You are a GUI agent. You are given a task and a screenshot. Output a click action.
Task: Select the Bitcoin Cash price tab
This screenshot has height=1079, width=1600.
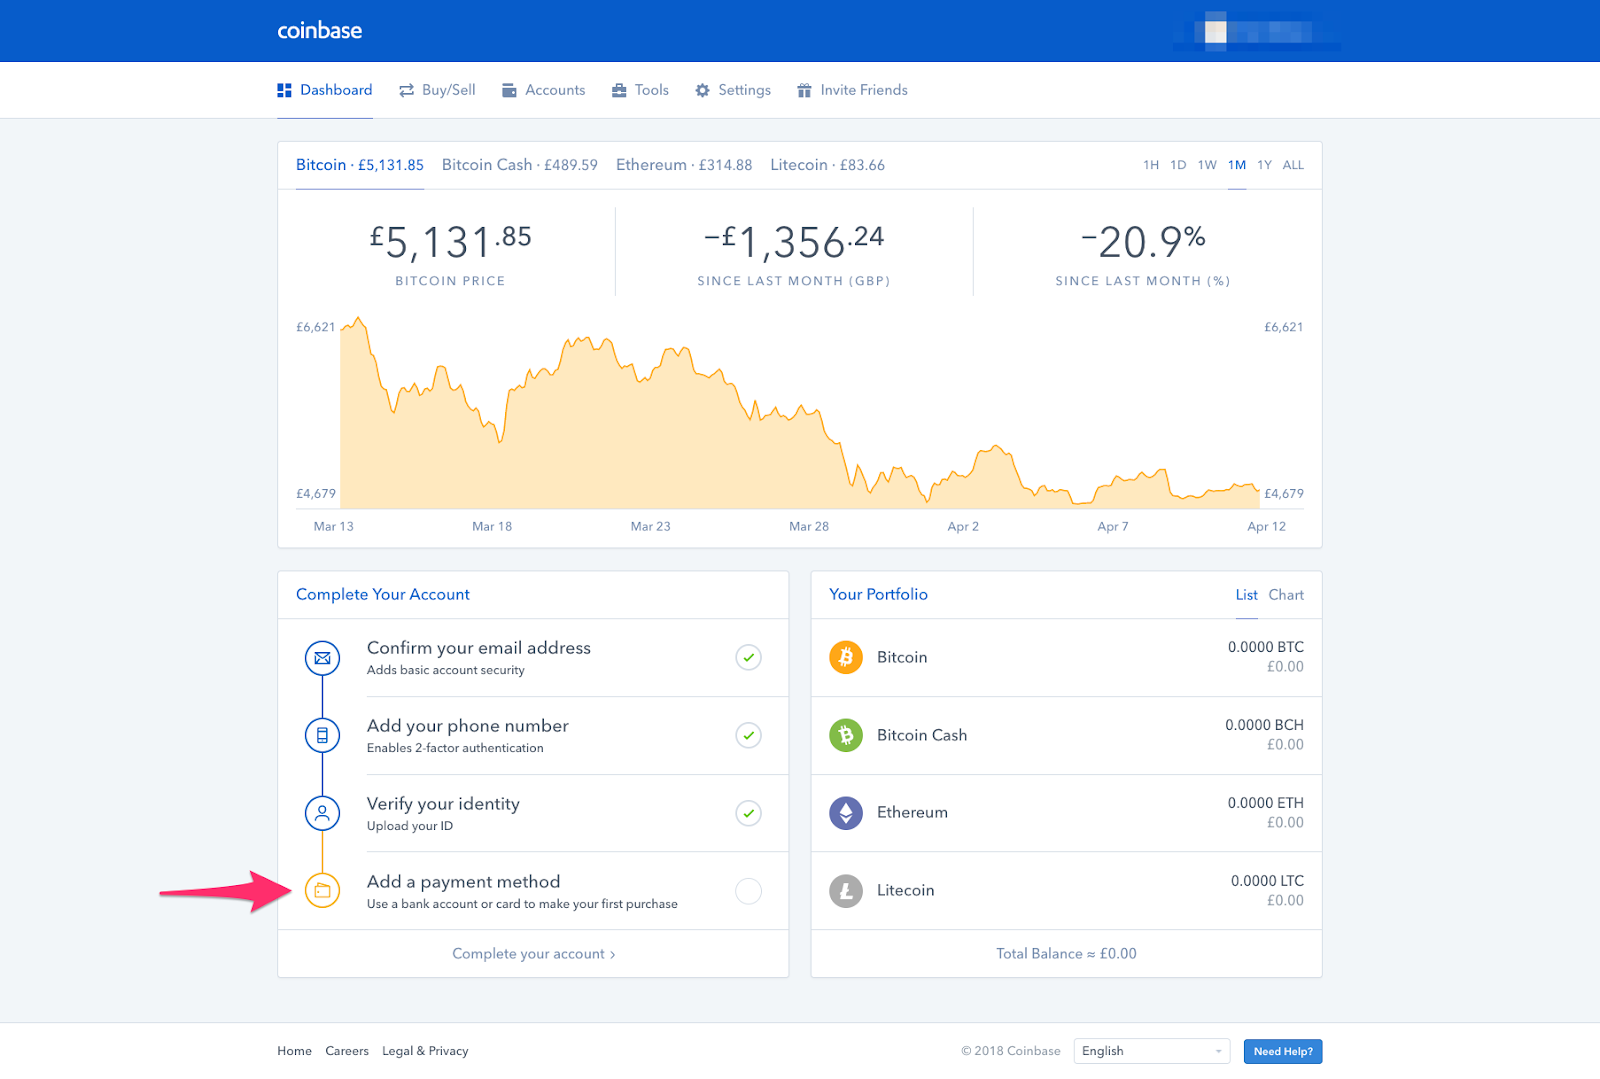pyautogui.click(x=520, y=165)
